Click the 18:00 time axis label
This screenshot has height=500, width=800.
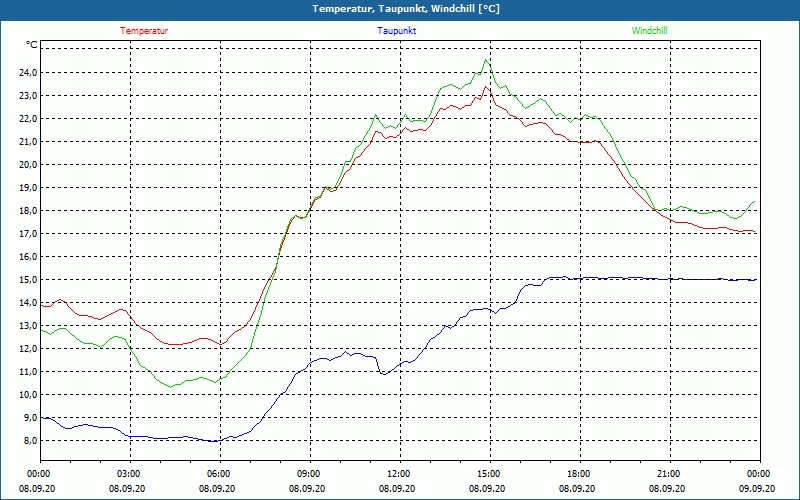[x=580, y=474]
